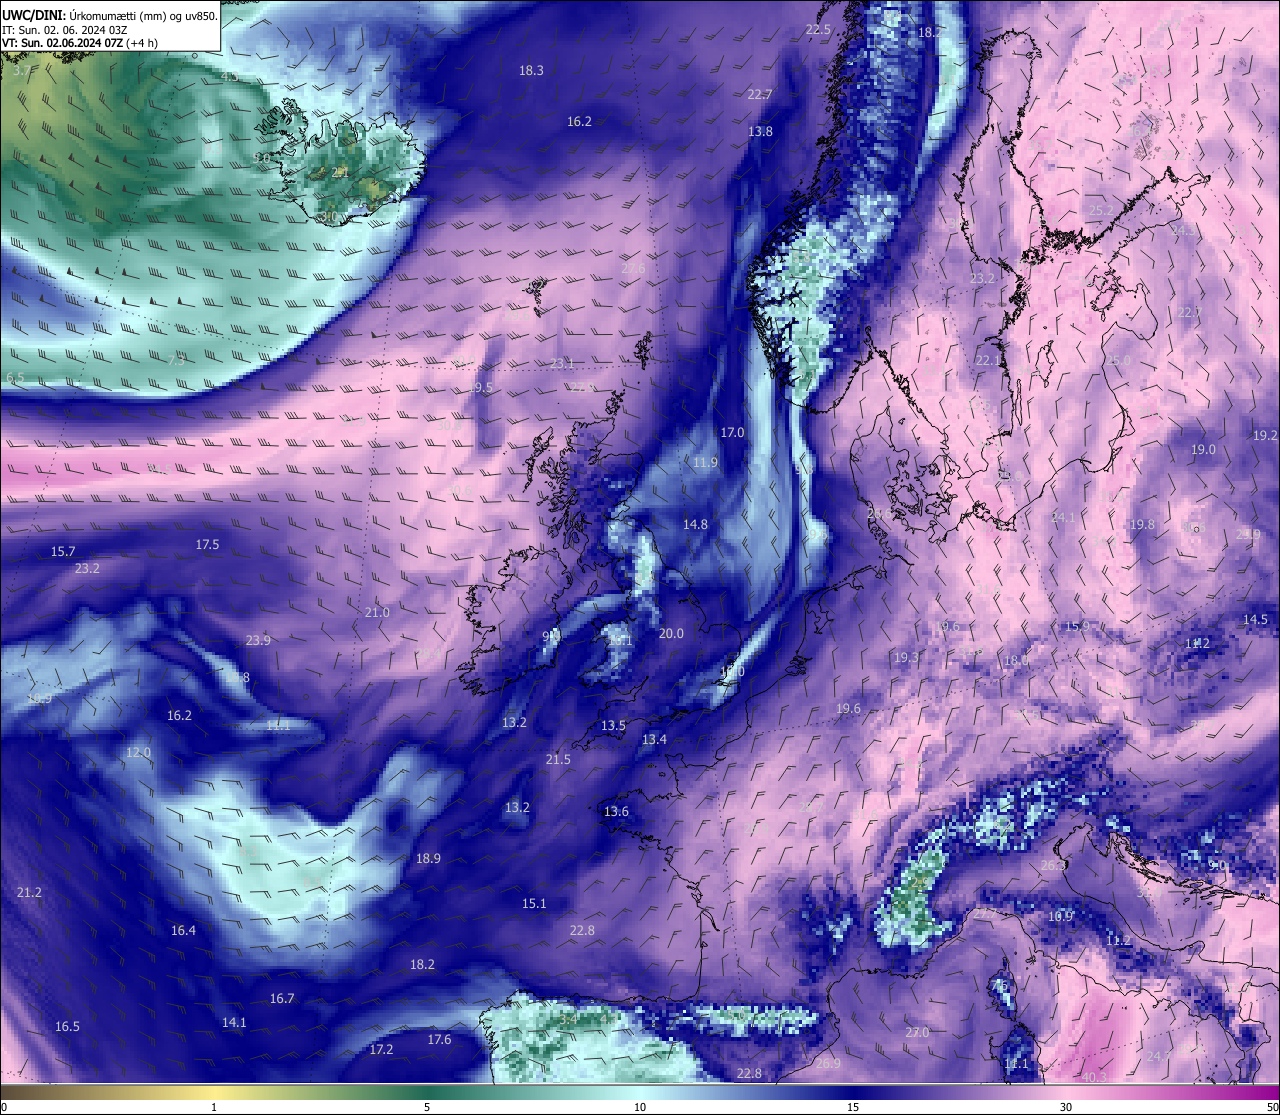The image size is (1280, 1115).
Task: Pick the yellow colour-scale segment above tick 1
Action: [x=214, y=1092]
